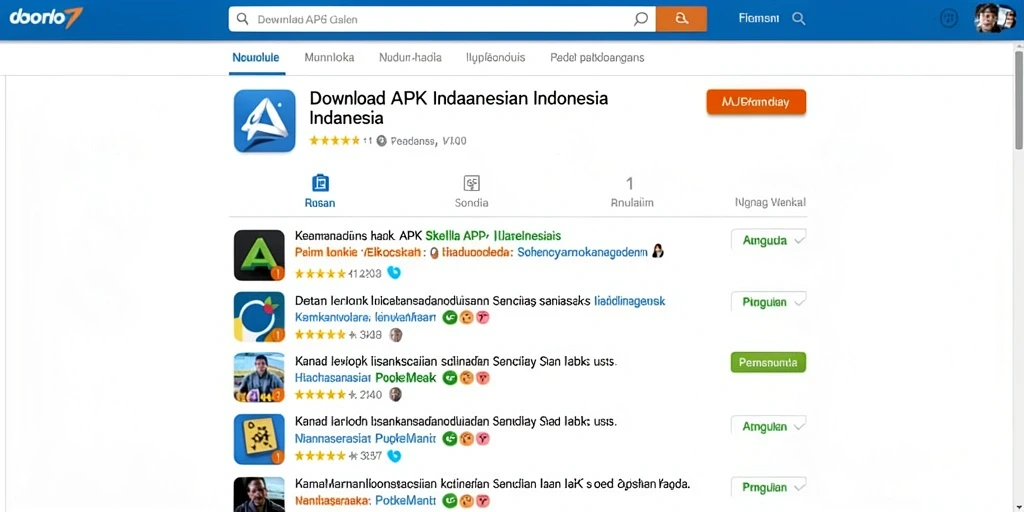Open the round grid icon in header
Screen dimensions: 1024x512
coord(948,19)
